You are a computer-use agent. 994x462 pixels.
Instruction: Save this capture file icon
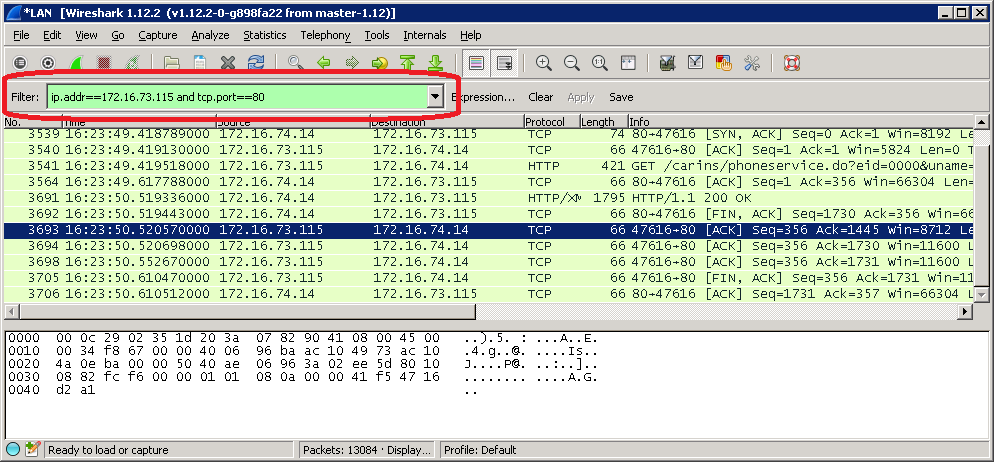199,63
